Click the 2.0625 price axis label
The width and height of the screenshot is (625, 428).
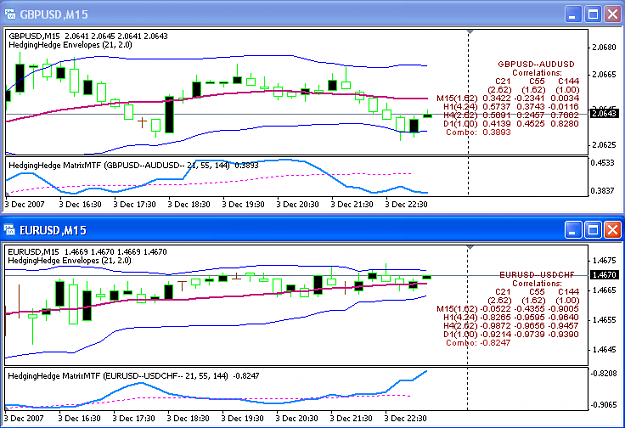pyautogui.click(x=604, y=145)
